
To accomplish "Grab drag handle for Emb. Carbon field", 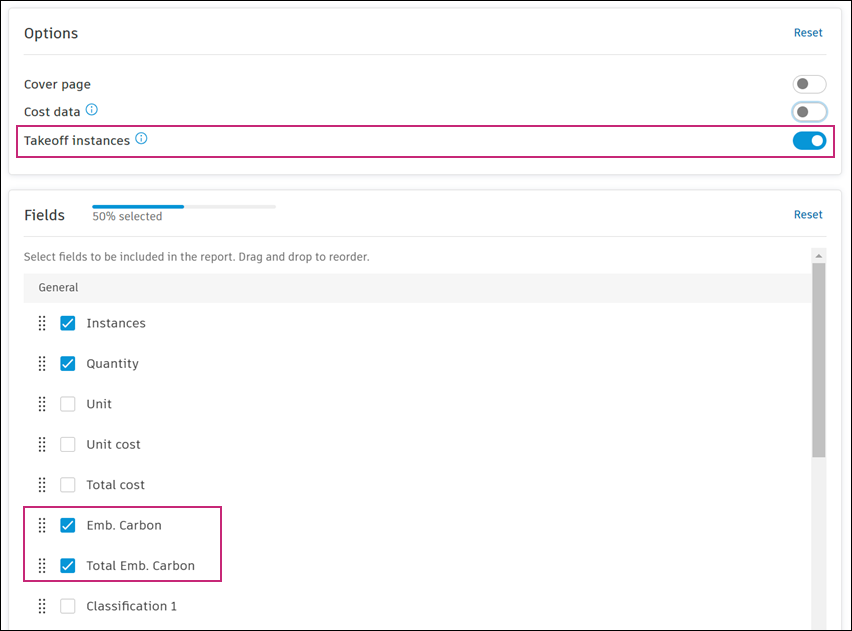I will (42, 525).
